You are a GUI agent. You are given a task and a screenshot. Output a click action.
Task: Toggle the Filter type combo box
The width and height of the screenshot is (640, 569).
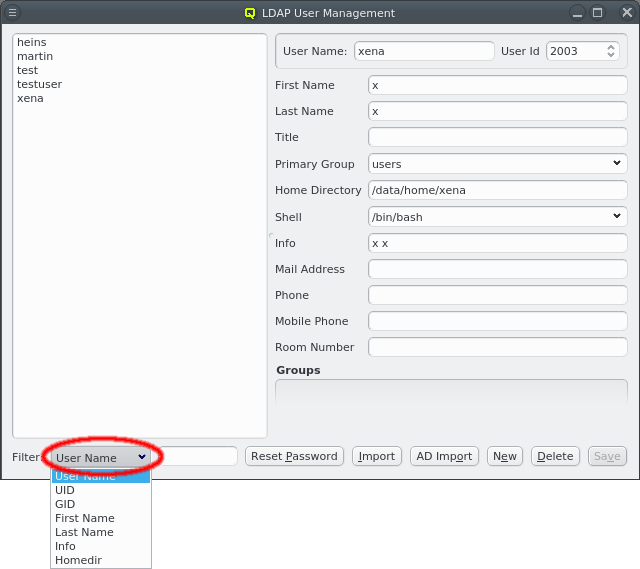click(x=101, y=458)
